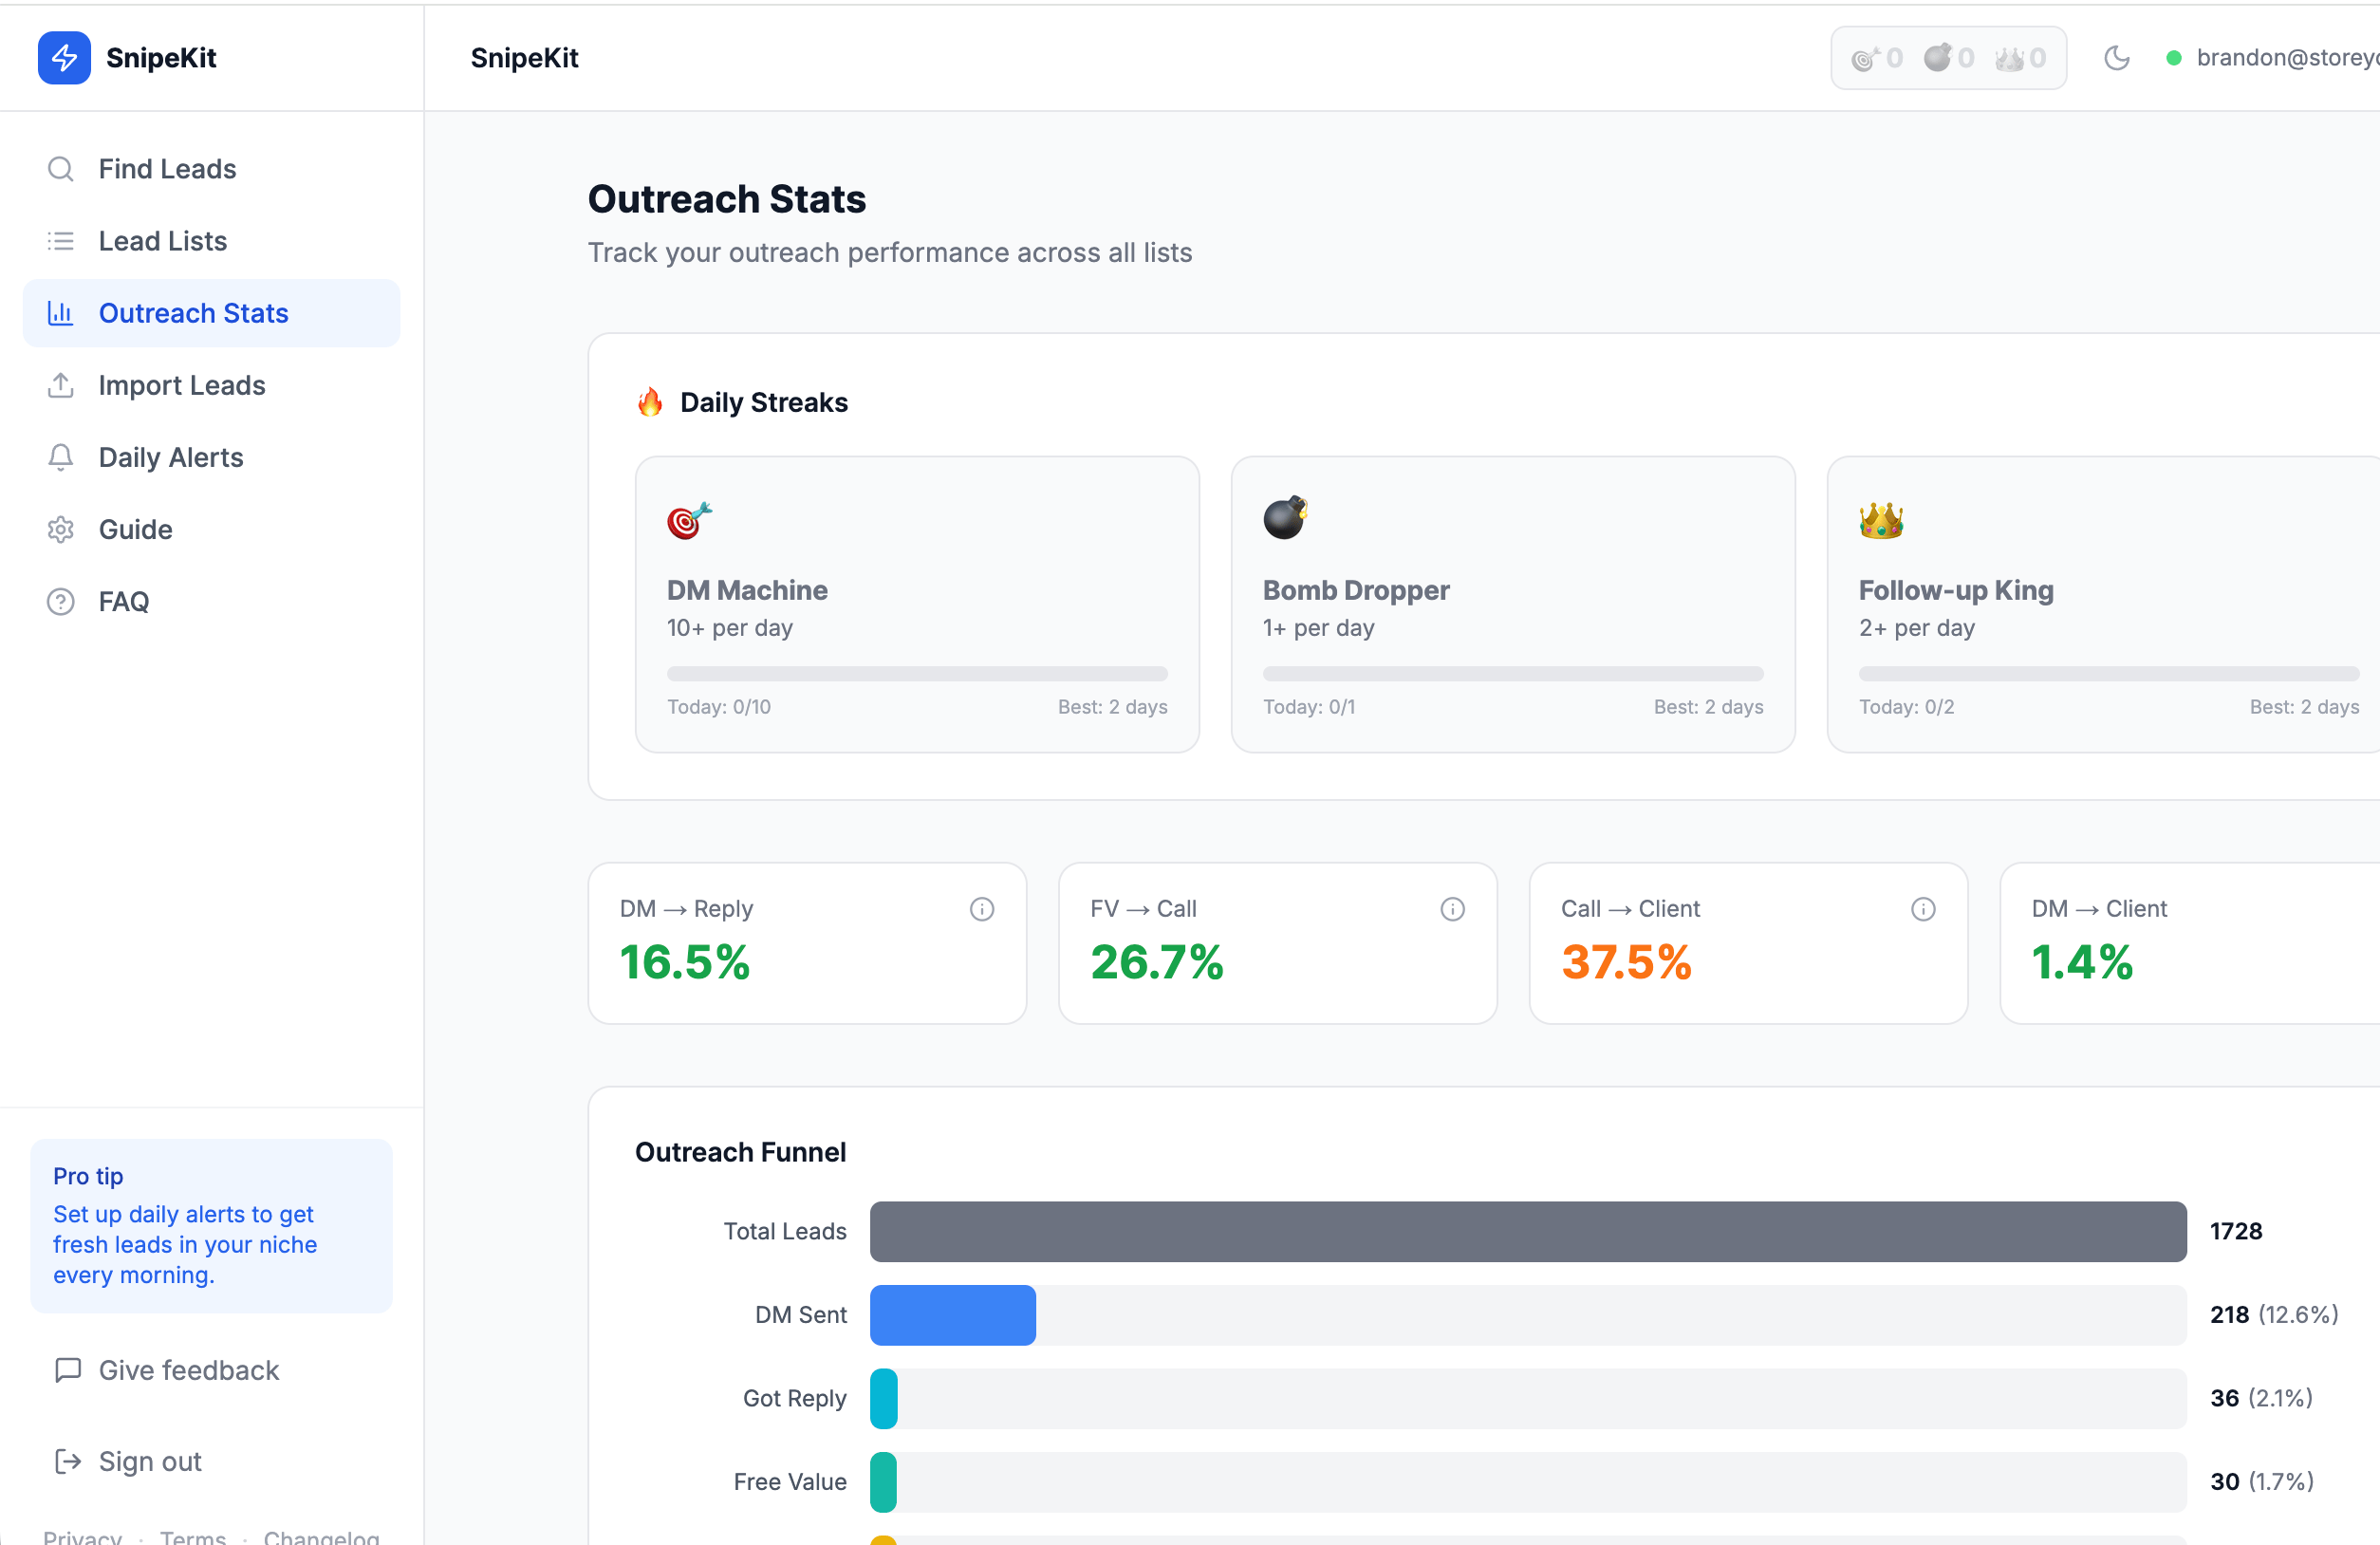
Task: Open Lead Lists from sidebar
Action: point(162,241)
